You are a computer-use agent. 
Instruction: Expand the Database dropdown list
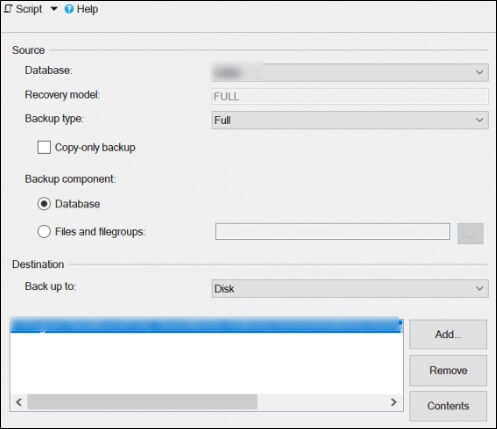[x=350, y=72]
